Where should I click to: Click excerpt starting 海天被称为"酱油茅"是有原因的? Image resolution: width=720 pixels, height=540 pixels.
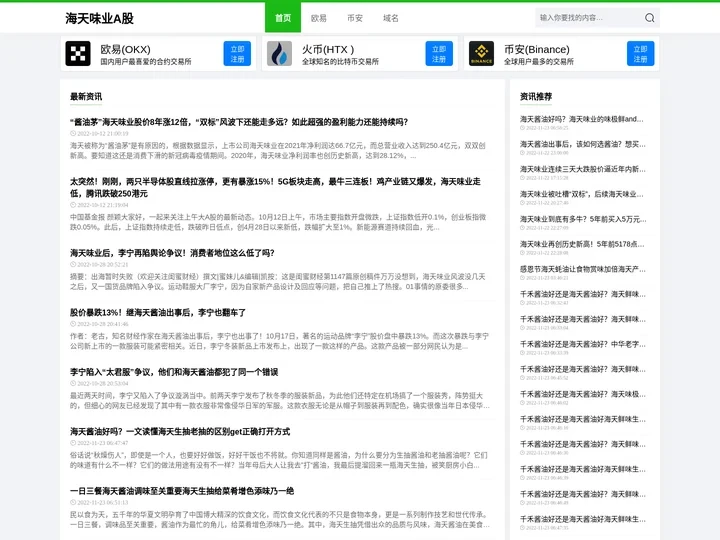coord(278,151)
